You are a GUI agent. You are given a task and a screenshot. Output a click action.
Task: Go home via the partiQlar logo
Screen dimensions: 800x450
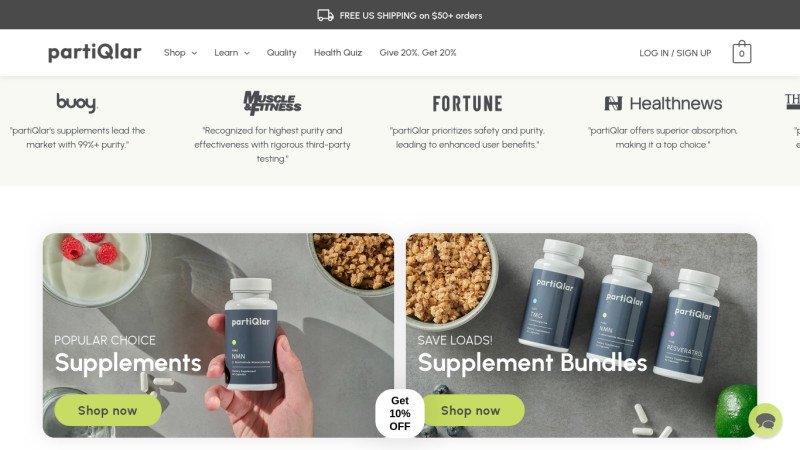point(95,52)
